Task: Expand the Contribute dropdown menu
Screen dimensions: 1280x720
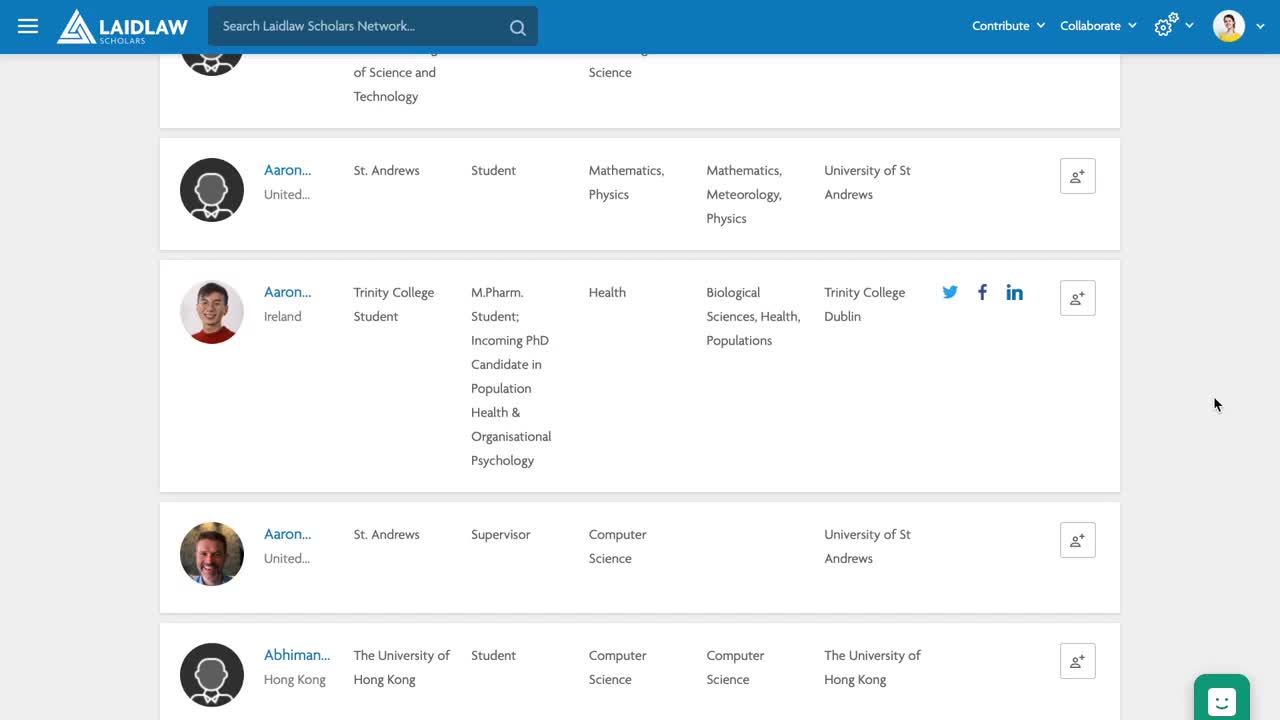Action: tap(1008, 26)
